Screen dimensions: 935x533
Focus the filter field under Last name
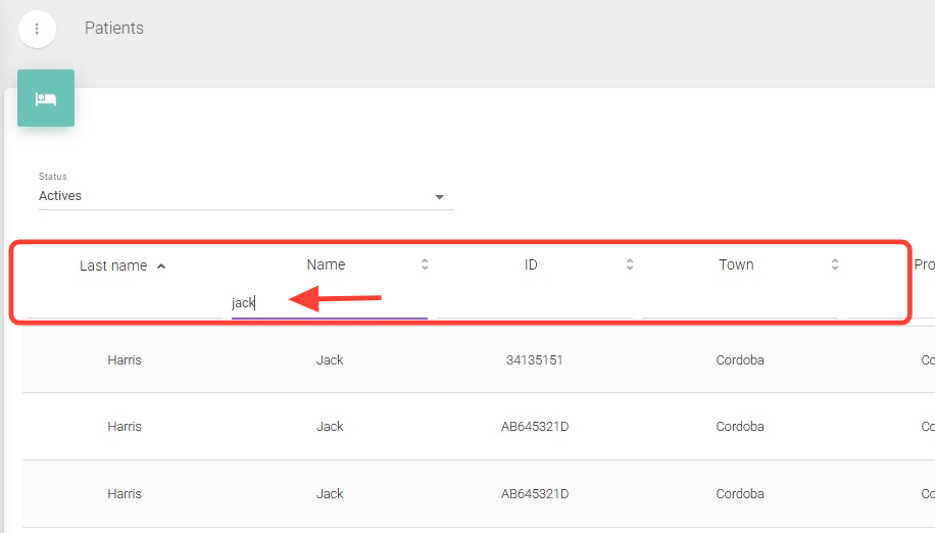(x=125, y=304)
